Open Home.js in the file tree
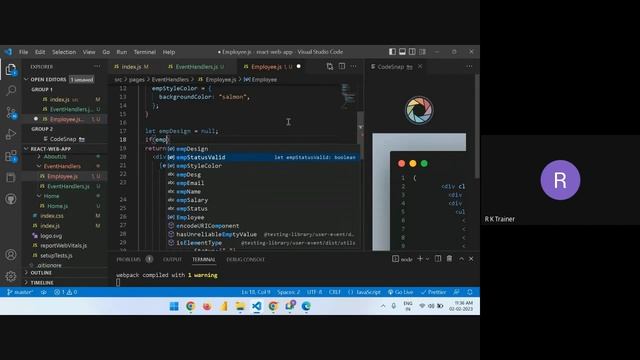Image resolution: width=640 pixels, height=360 pixels. pyautogui.click(x=57, y=206)
